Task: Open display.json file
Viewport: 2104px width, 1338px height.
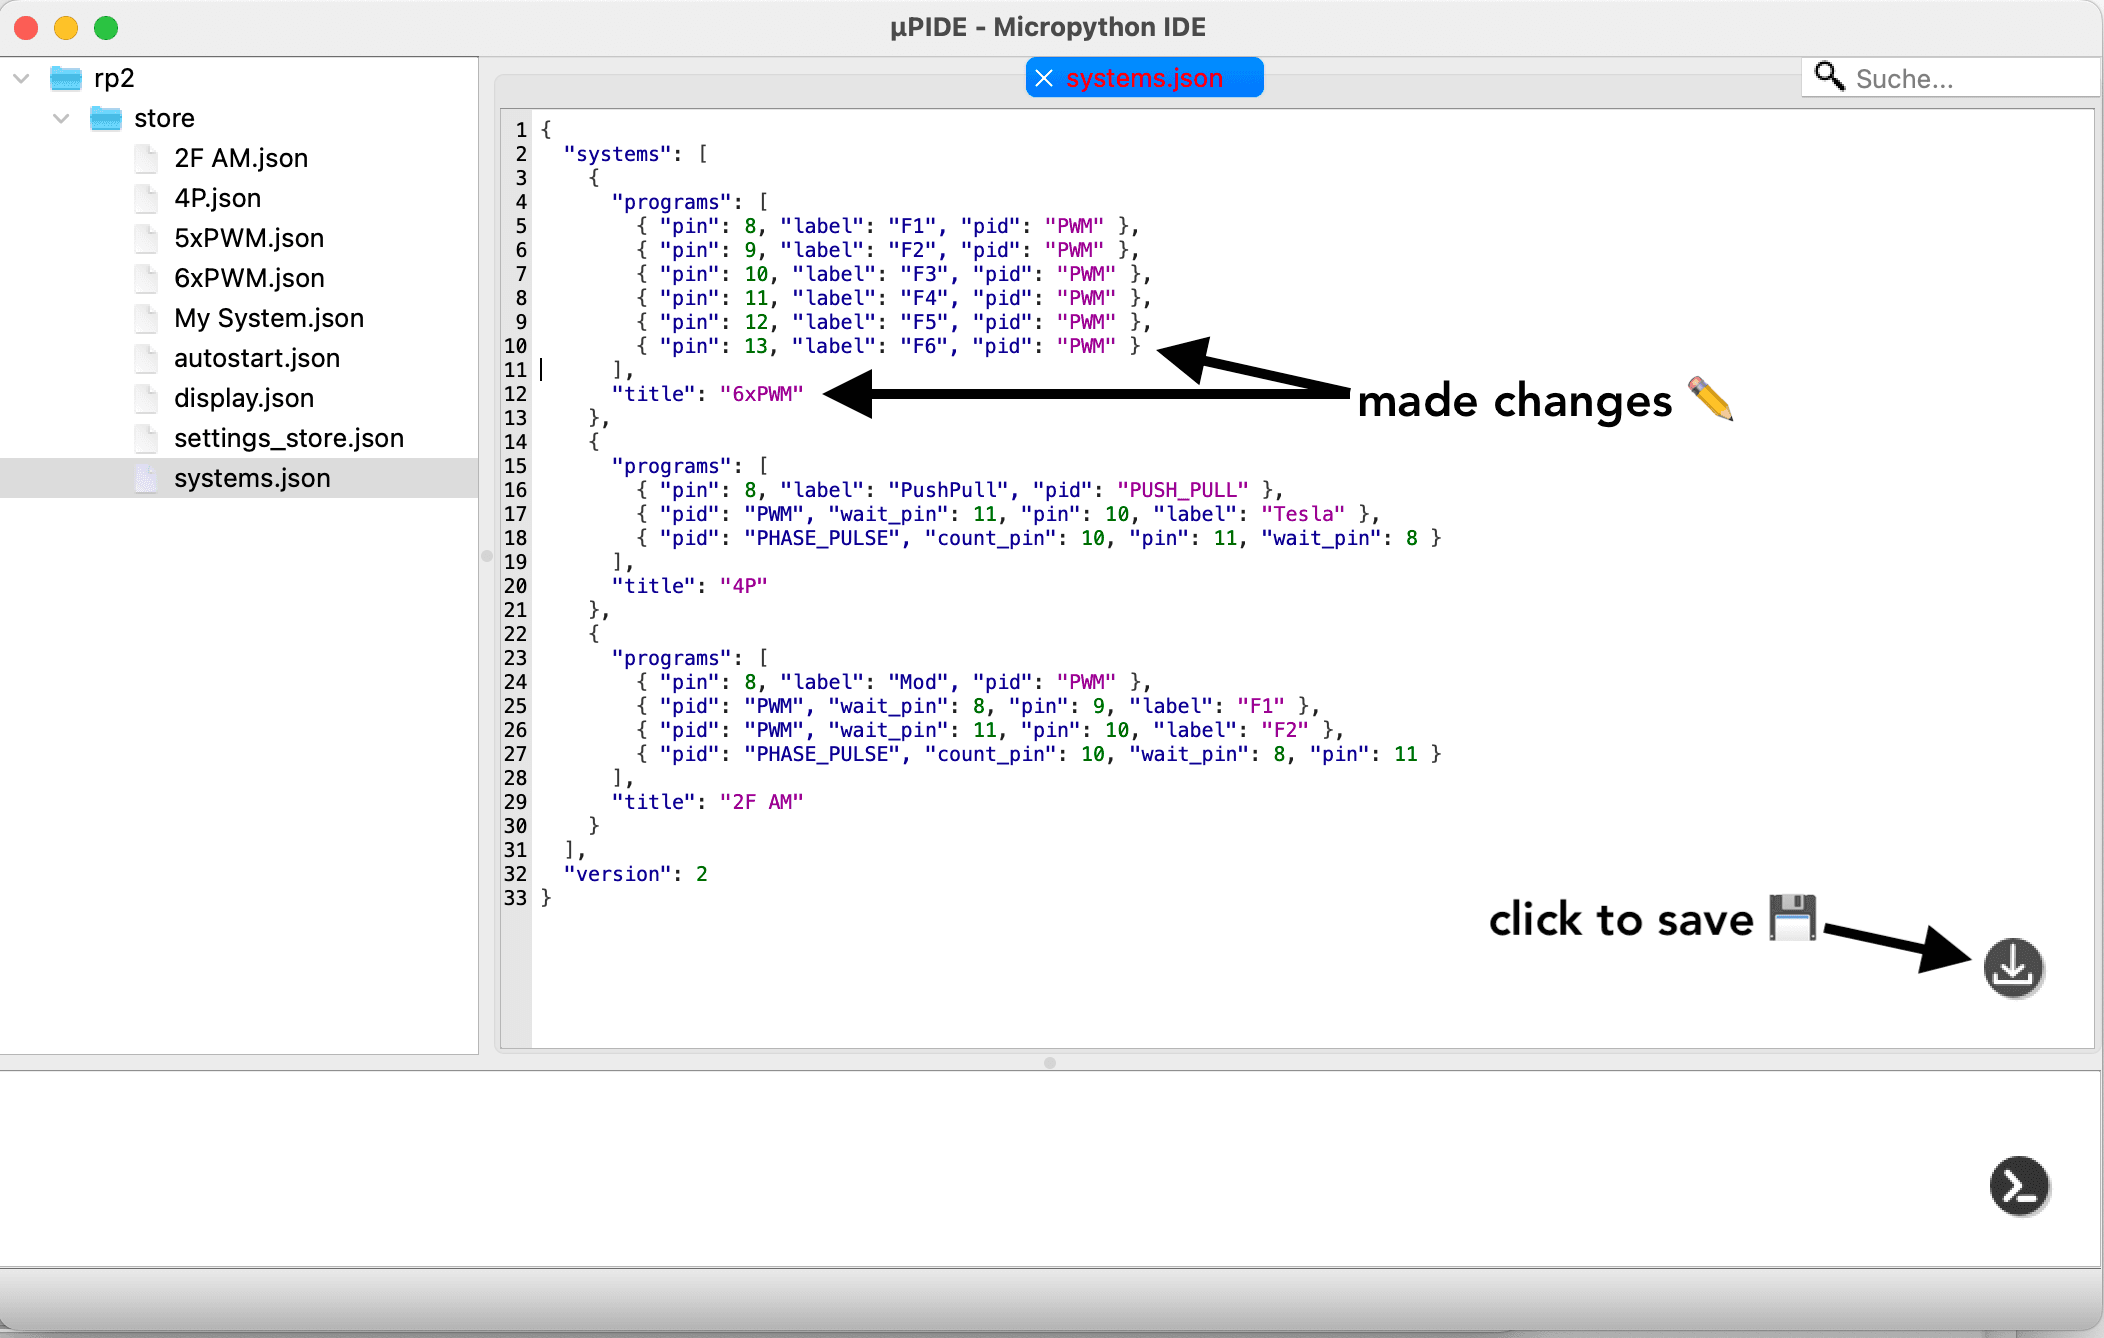Action: point(243,398)
